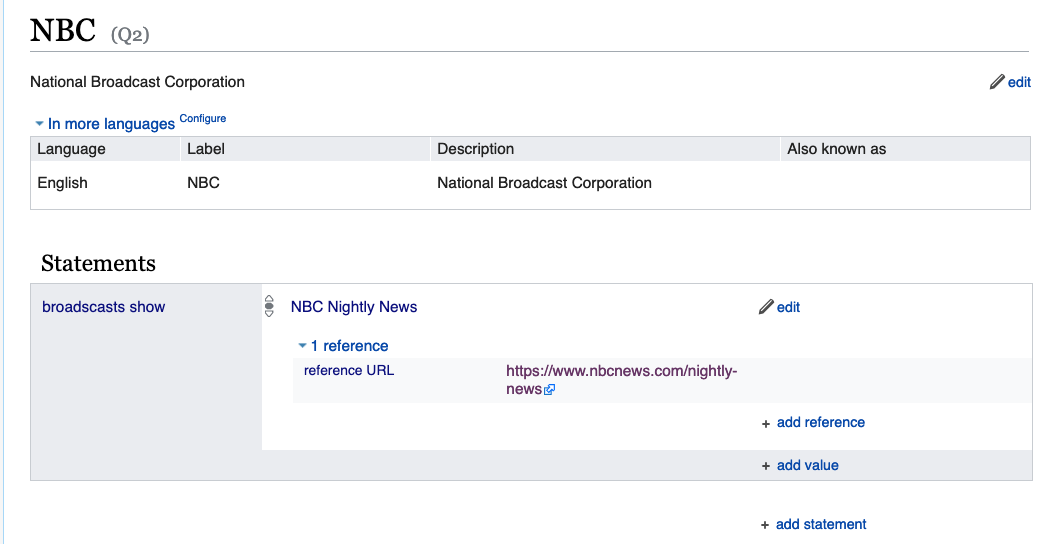Screen dimensions: 1049x544
Task: Click the plus icon beside add statement
Action: (x=765, y=525)
